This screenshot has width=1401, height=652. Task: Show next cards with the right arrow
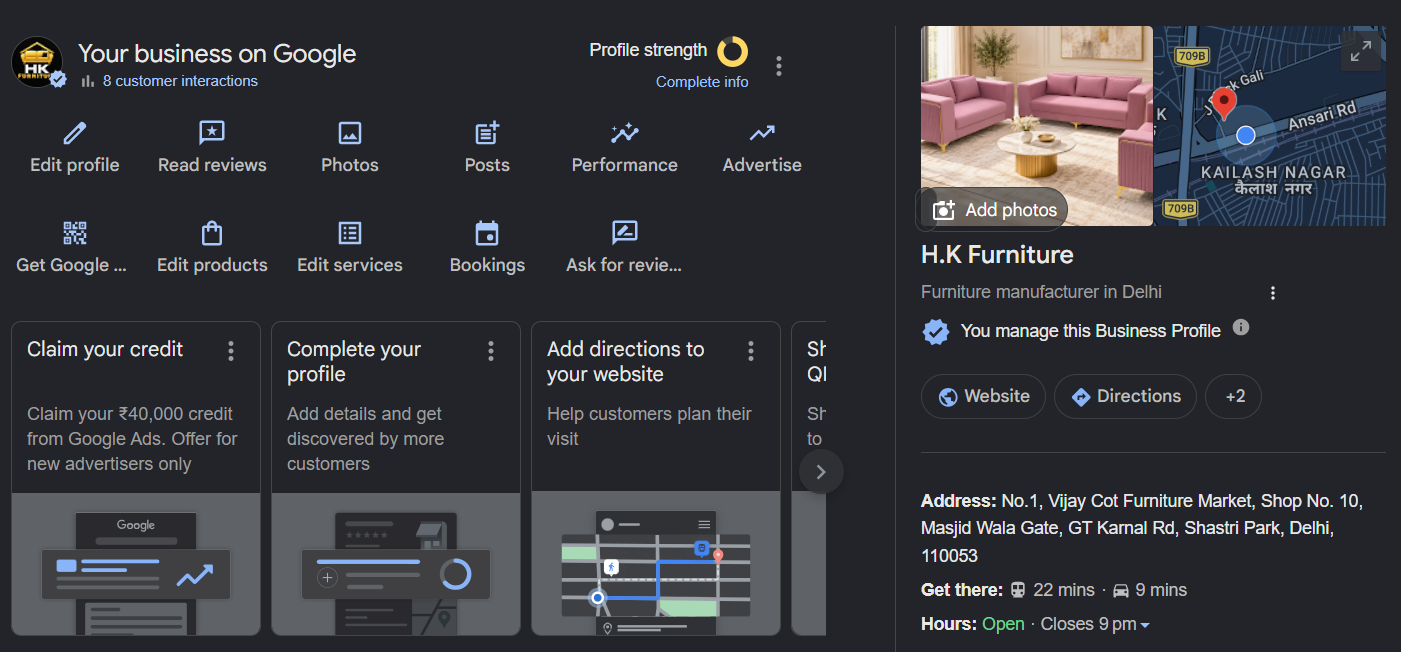[x=821, y=471]
